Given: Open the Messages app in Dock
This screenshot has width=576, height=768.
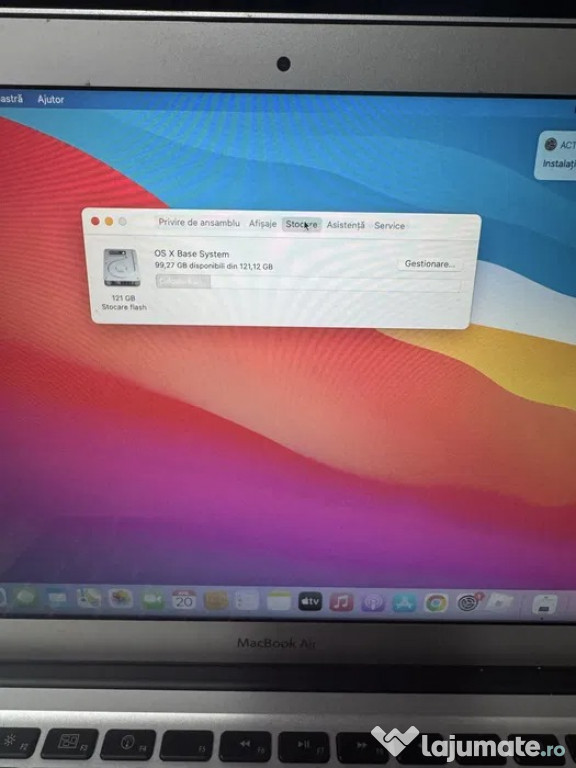Looking at the screenshot, I should pyautogui.click(x=26, y=597).
